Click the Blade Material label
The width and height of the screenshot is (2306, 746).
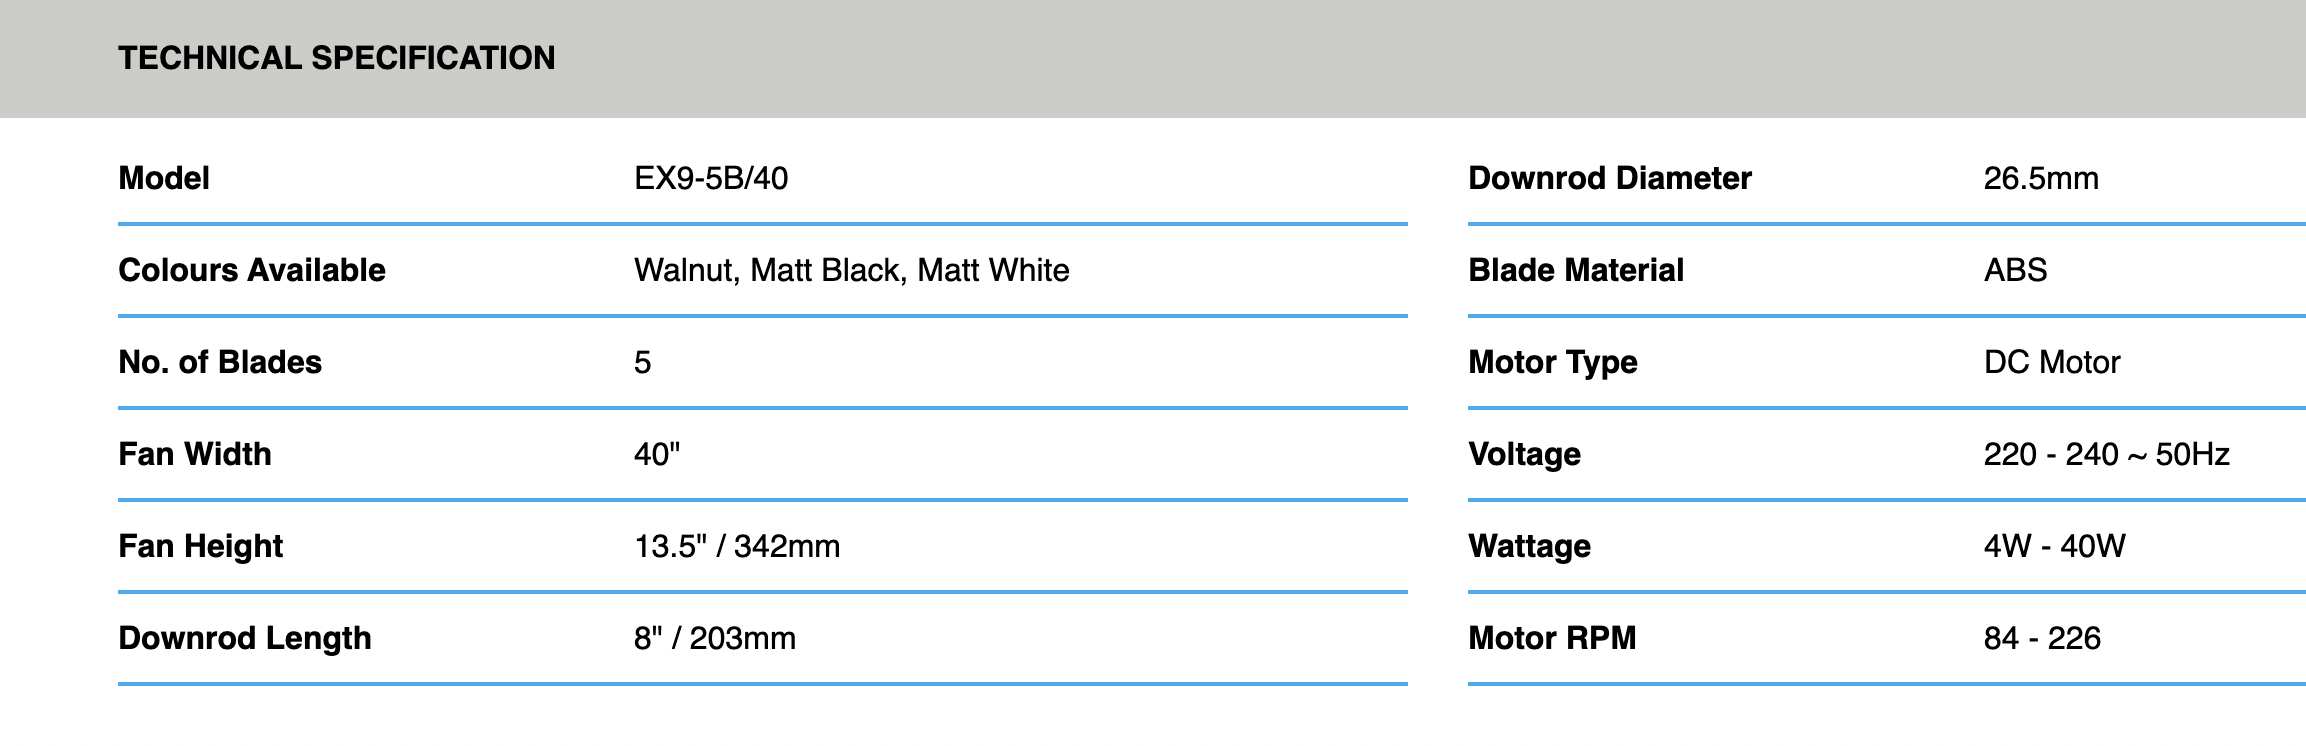click(1576, 271)
